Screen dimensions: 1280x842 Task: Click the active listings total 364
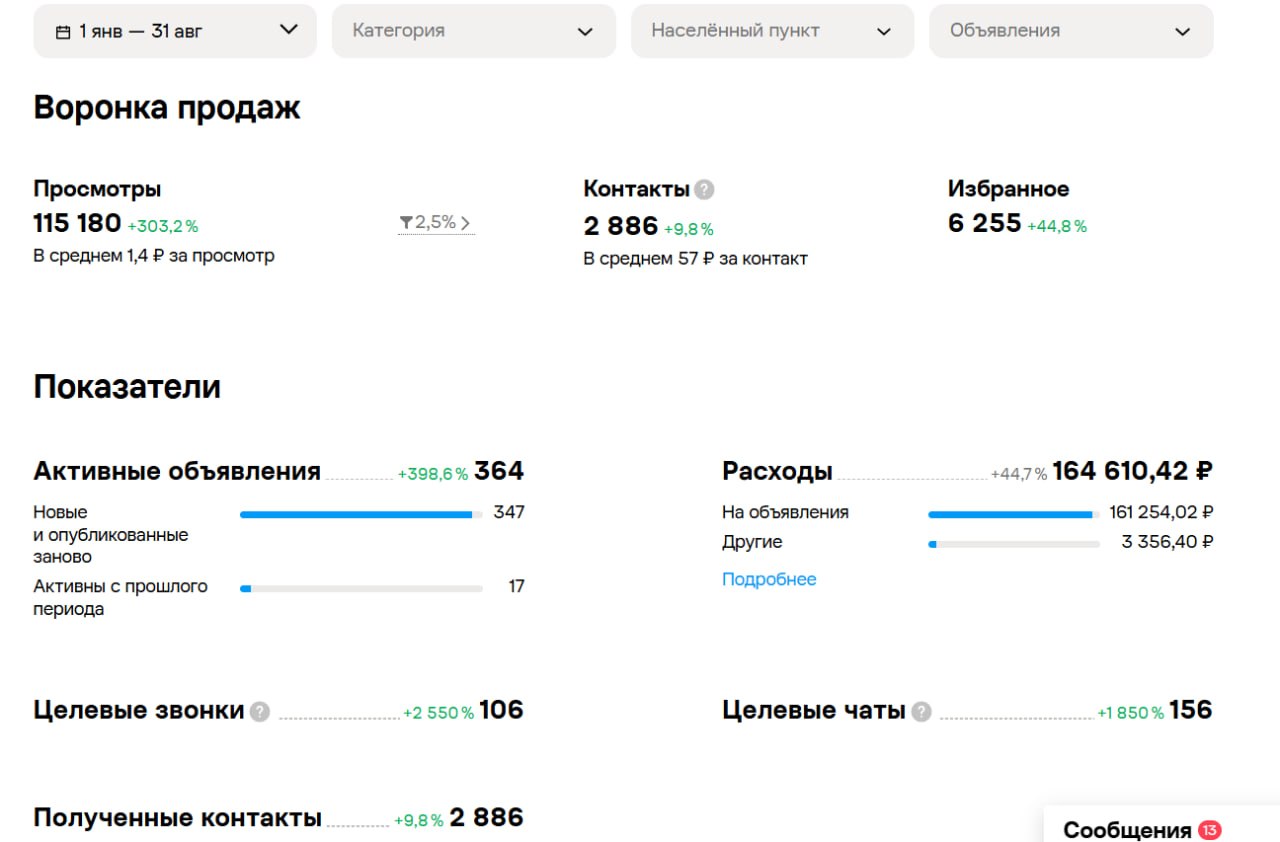[499, 471]
